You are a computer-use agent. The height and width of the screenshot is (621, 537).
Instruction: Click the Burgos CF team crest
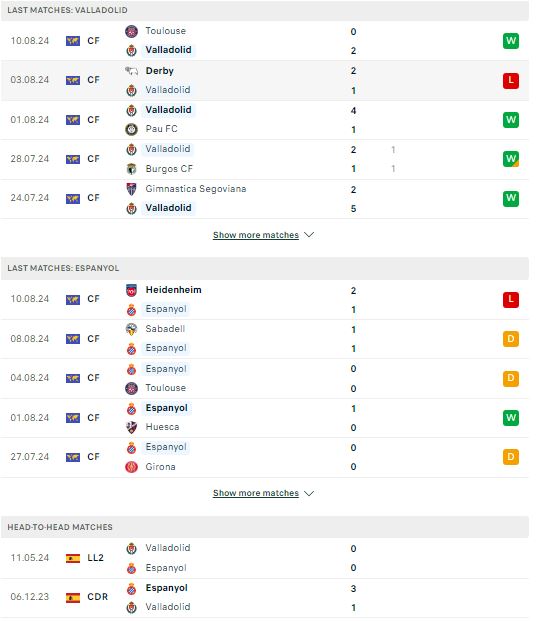pos(131,169)
